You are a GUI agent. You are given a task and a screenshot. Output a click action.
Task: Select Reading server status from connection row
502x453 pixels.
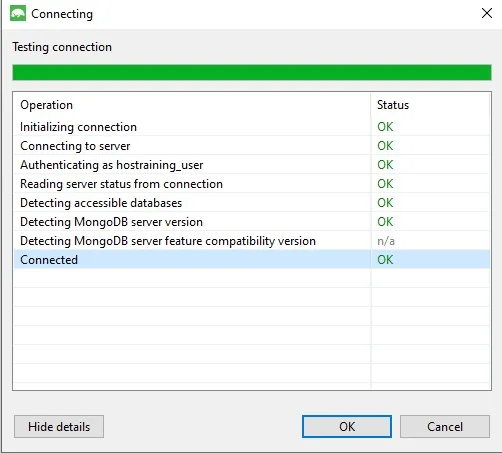tap(252, 184)
